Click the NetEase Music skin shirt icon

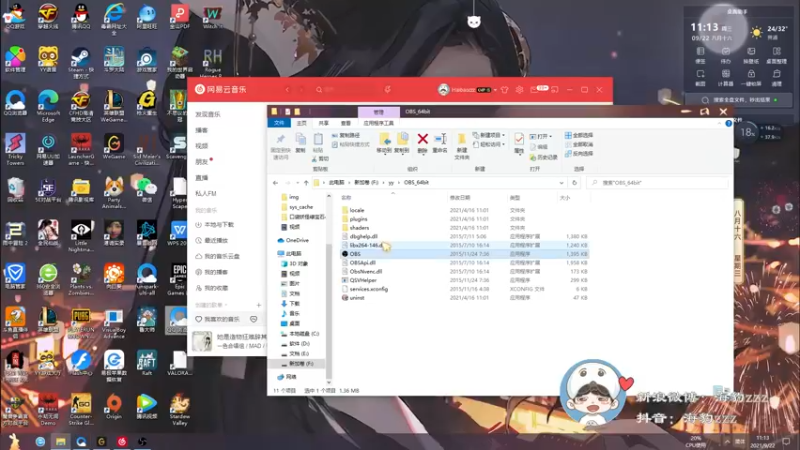(505, 90)
